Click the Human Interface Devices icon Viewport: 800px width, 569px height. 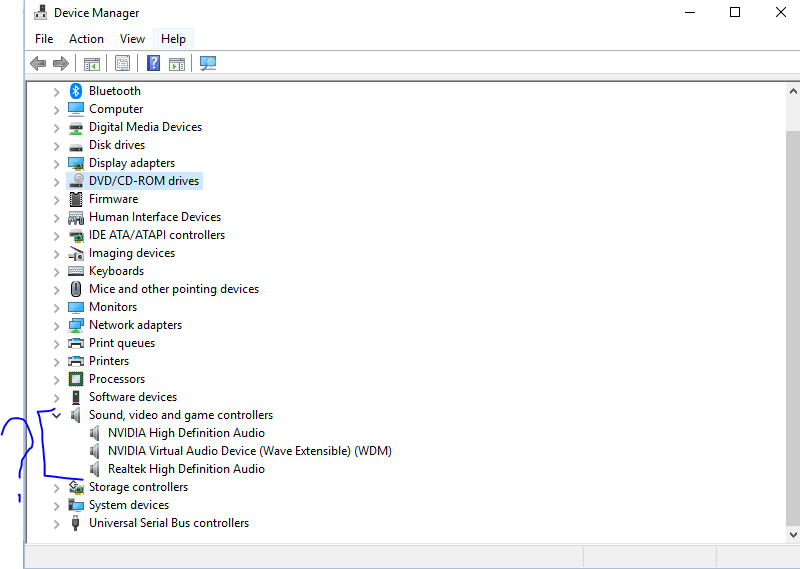tap(76, 217)
